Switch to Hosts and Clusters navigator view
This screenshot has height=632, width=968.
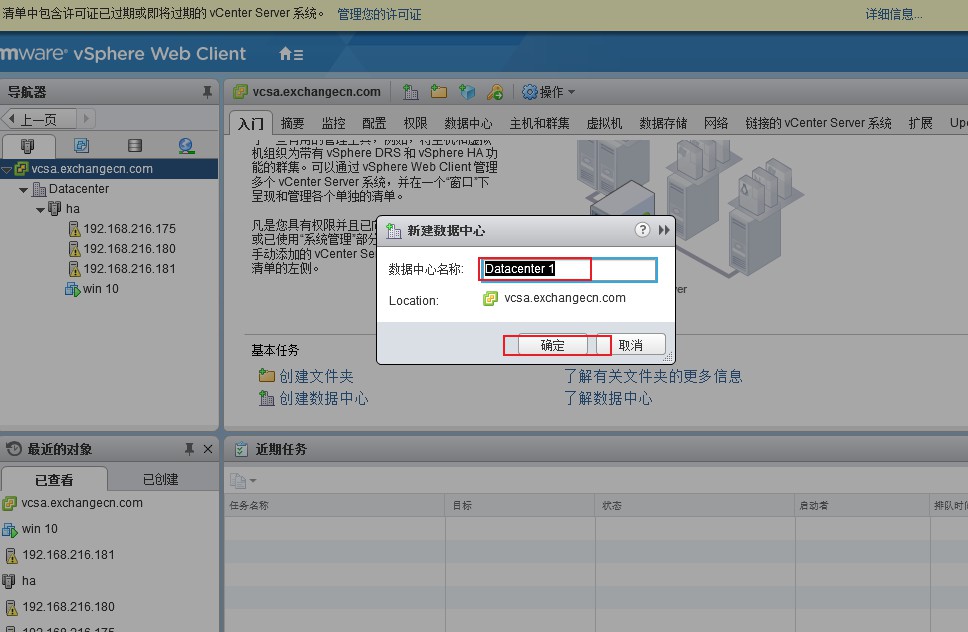click(x=28, y=146)
